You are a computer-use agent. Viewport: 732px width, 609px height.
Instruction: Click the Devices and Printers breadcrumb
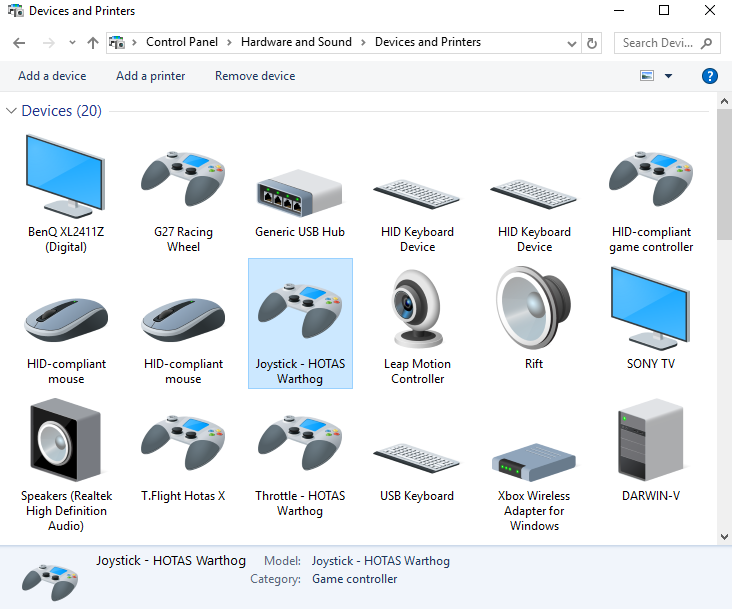coord(428,42)
